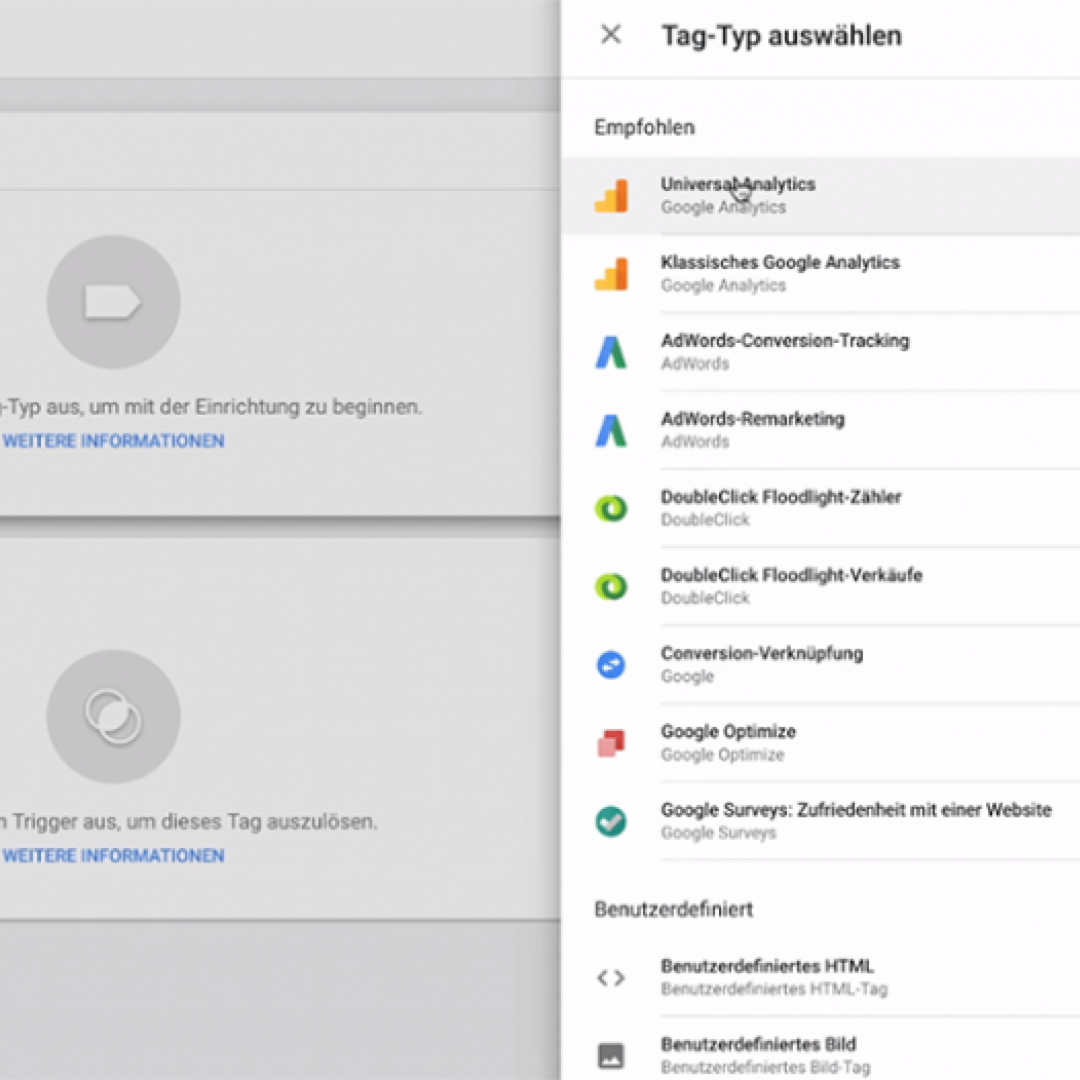Click the text about Einrichtung zu beginnen

click(x=211, y=407)
